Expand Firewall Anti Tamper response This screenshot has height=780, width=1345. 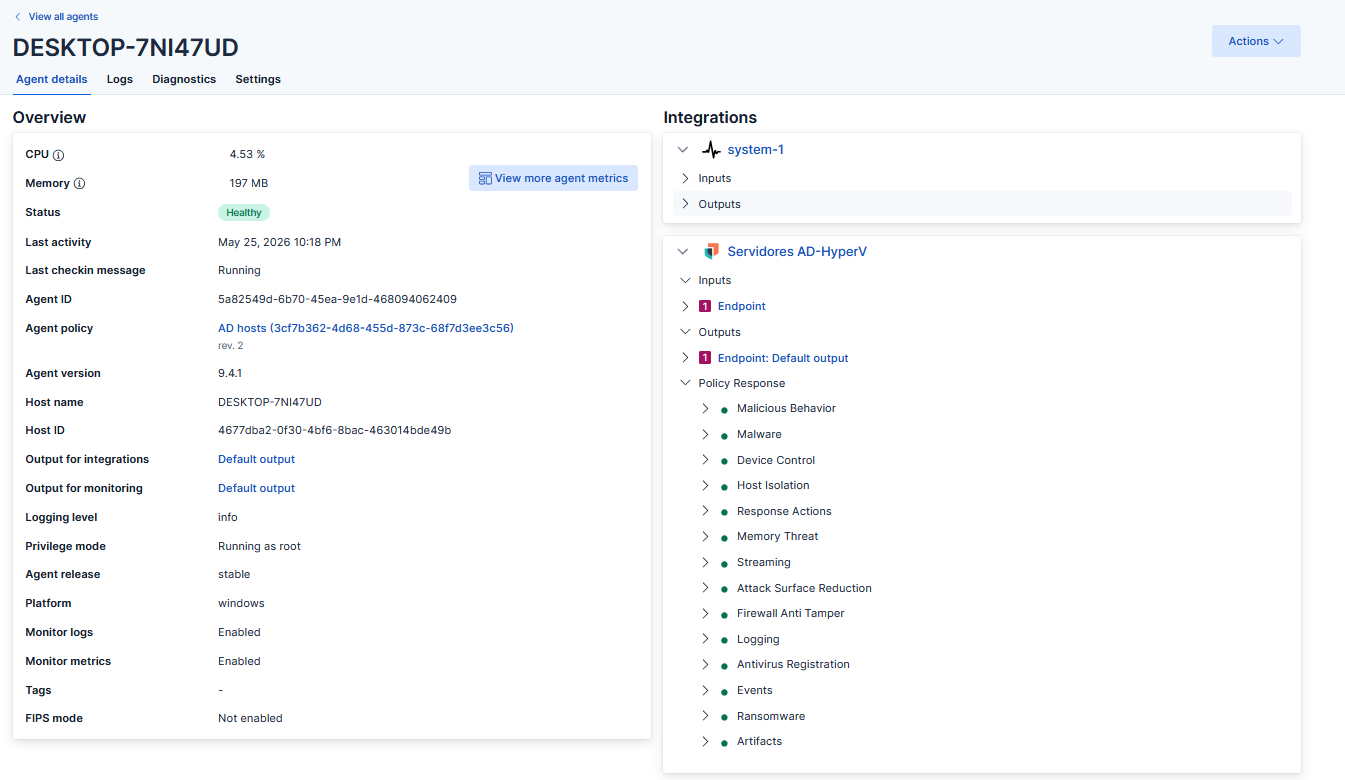click(x=705, y=613)
